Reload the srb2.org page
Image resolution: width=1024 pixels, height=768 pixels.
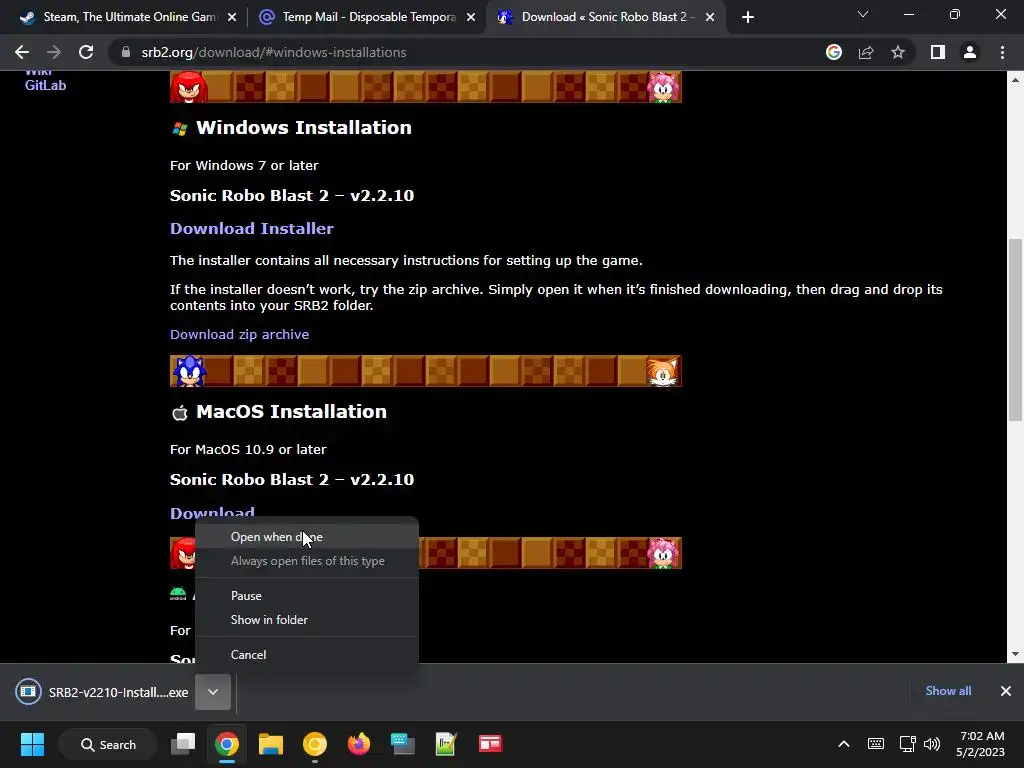pyautogui.click(x=86, y=52)
